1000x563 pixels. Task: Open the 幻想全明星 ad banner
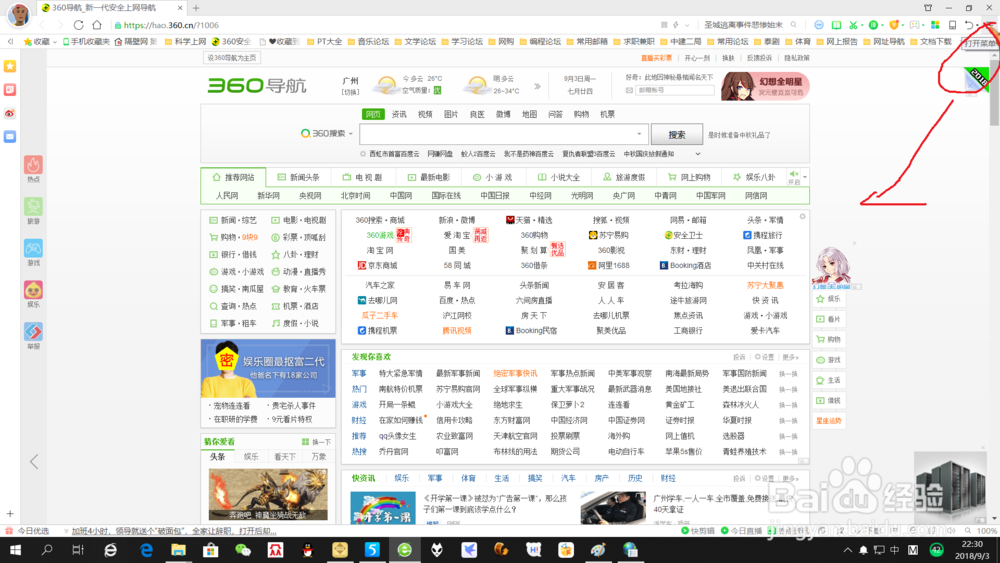765,86
